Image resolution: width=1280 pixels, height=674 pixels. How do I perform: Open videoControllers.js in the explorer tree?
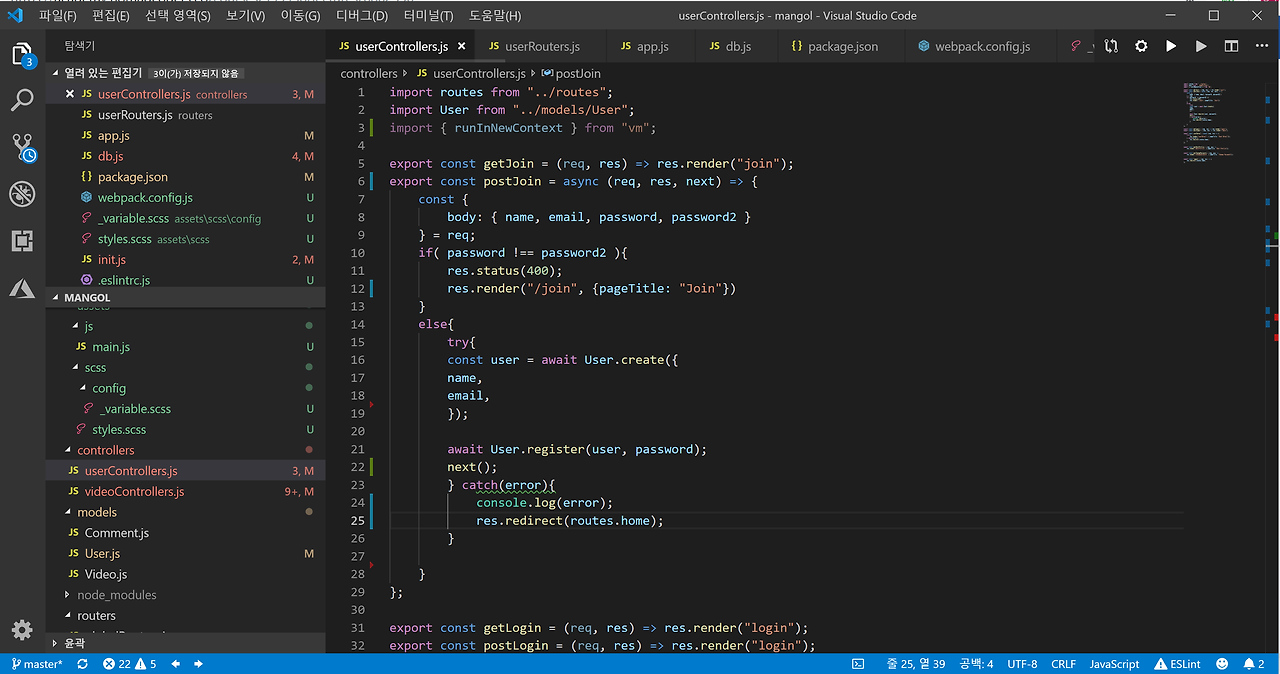(x=134, y=491)
